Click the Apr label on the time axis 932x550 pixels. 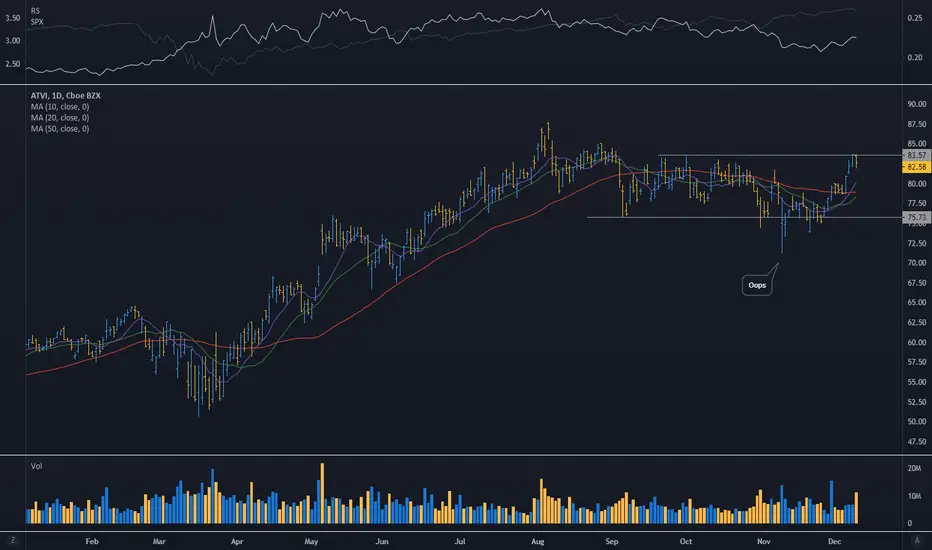[237, 542]
